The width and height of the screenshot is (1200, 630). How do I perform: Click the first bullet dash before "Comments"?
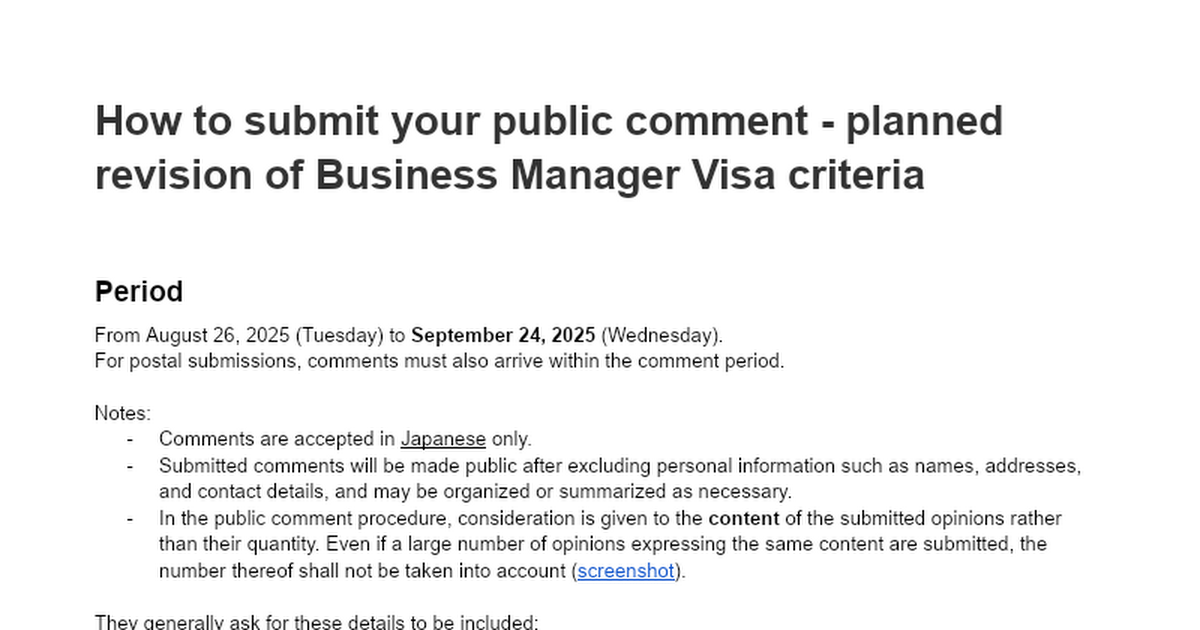[130, 439]
